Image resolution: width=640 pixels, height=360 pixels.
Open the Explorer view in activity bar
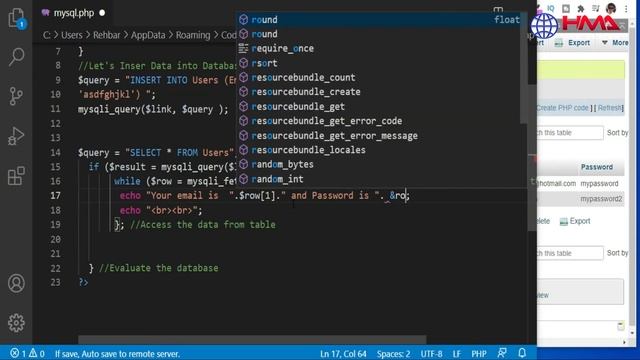[x=16, y=18]
